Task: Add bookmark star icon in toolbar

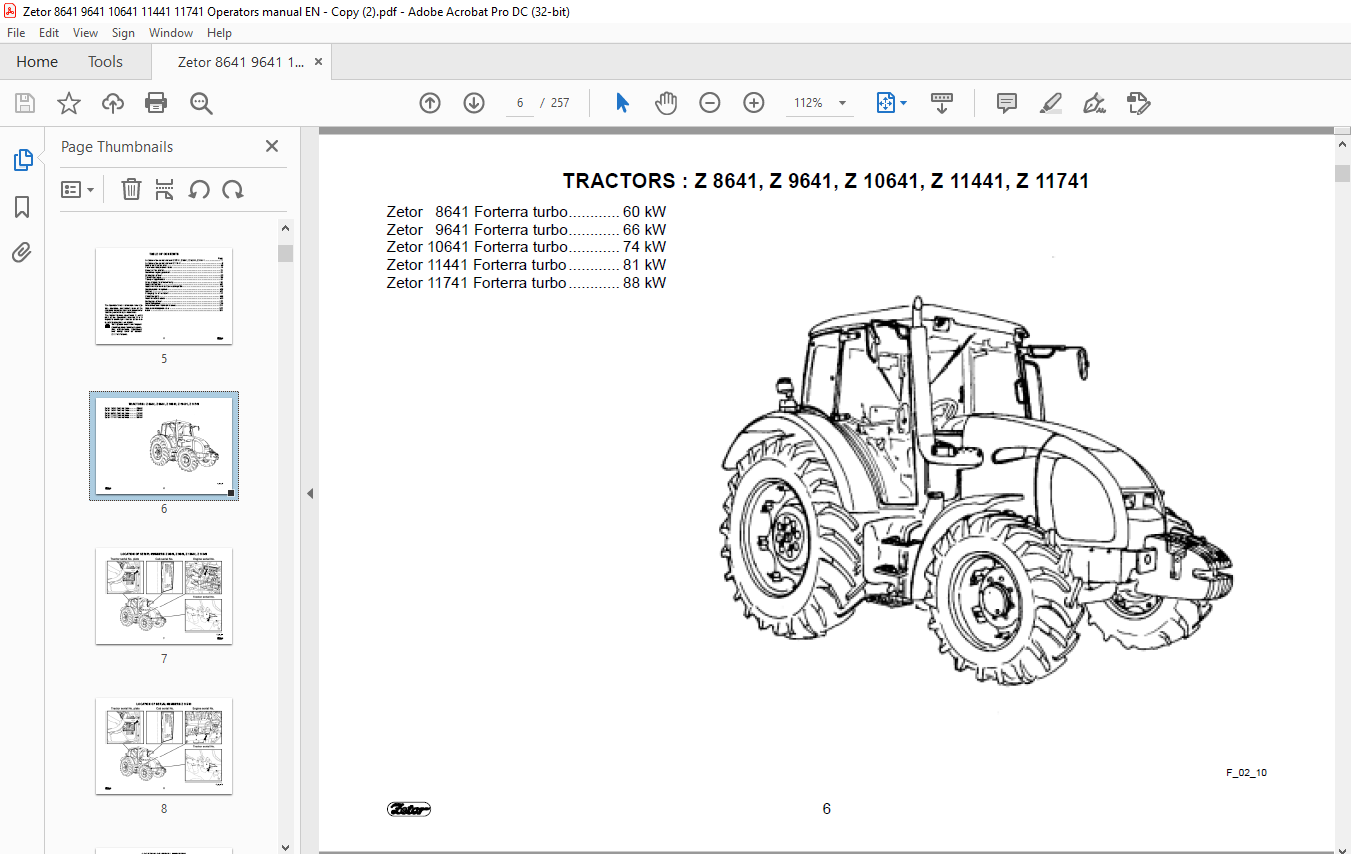Action: 68,103
